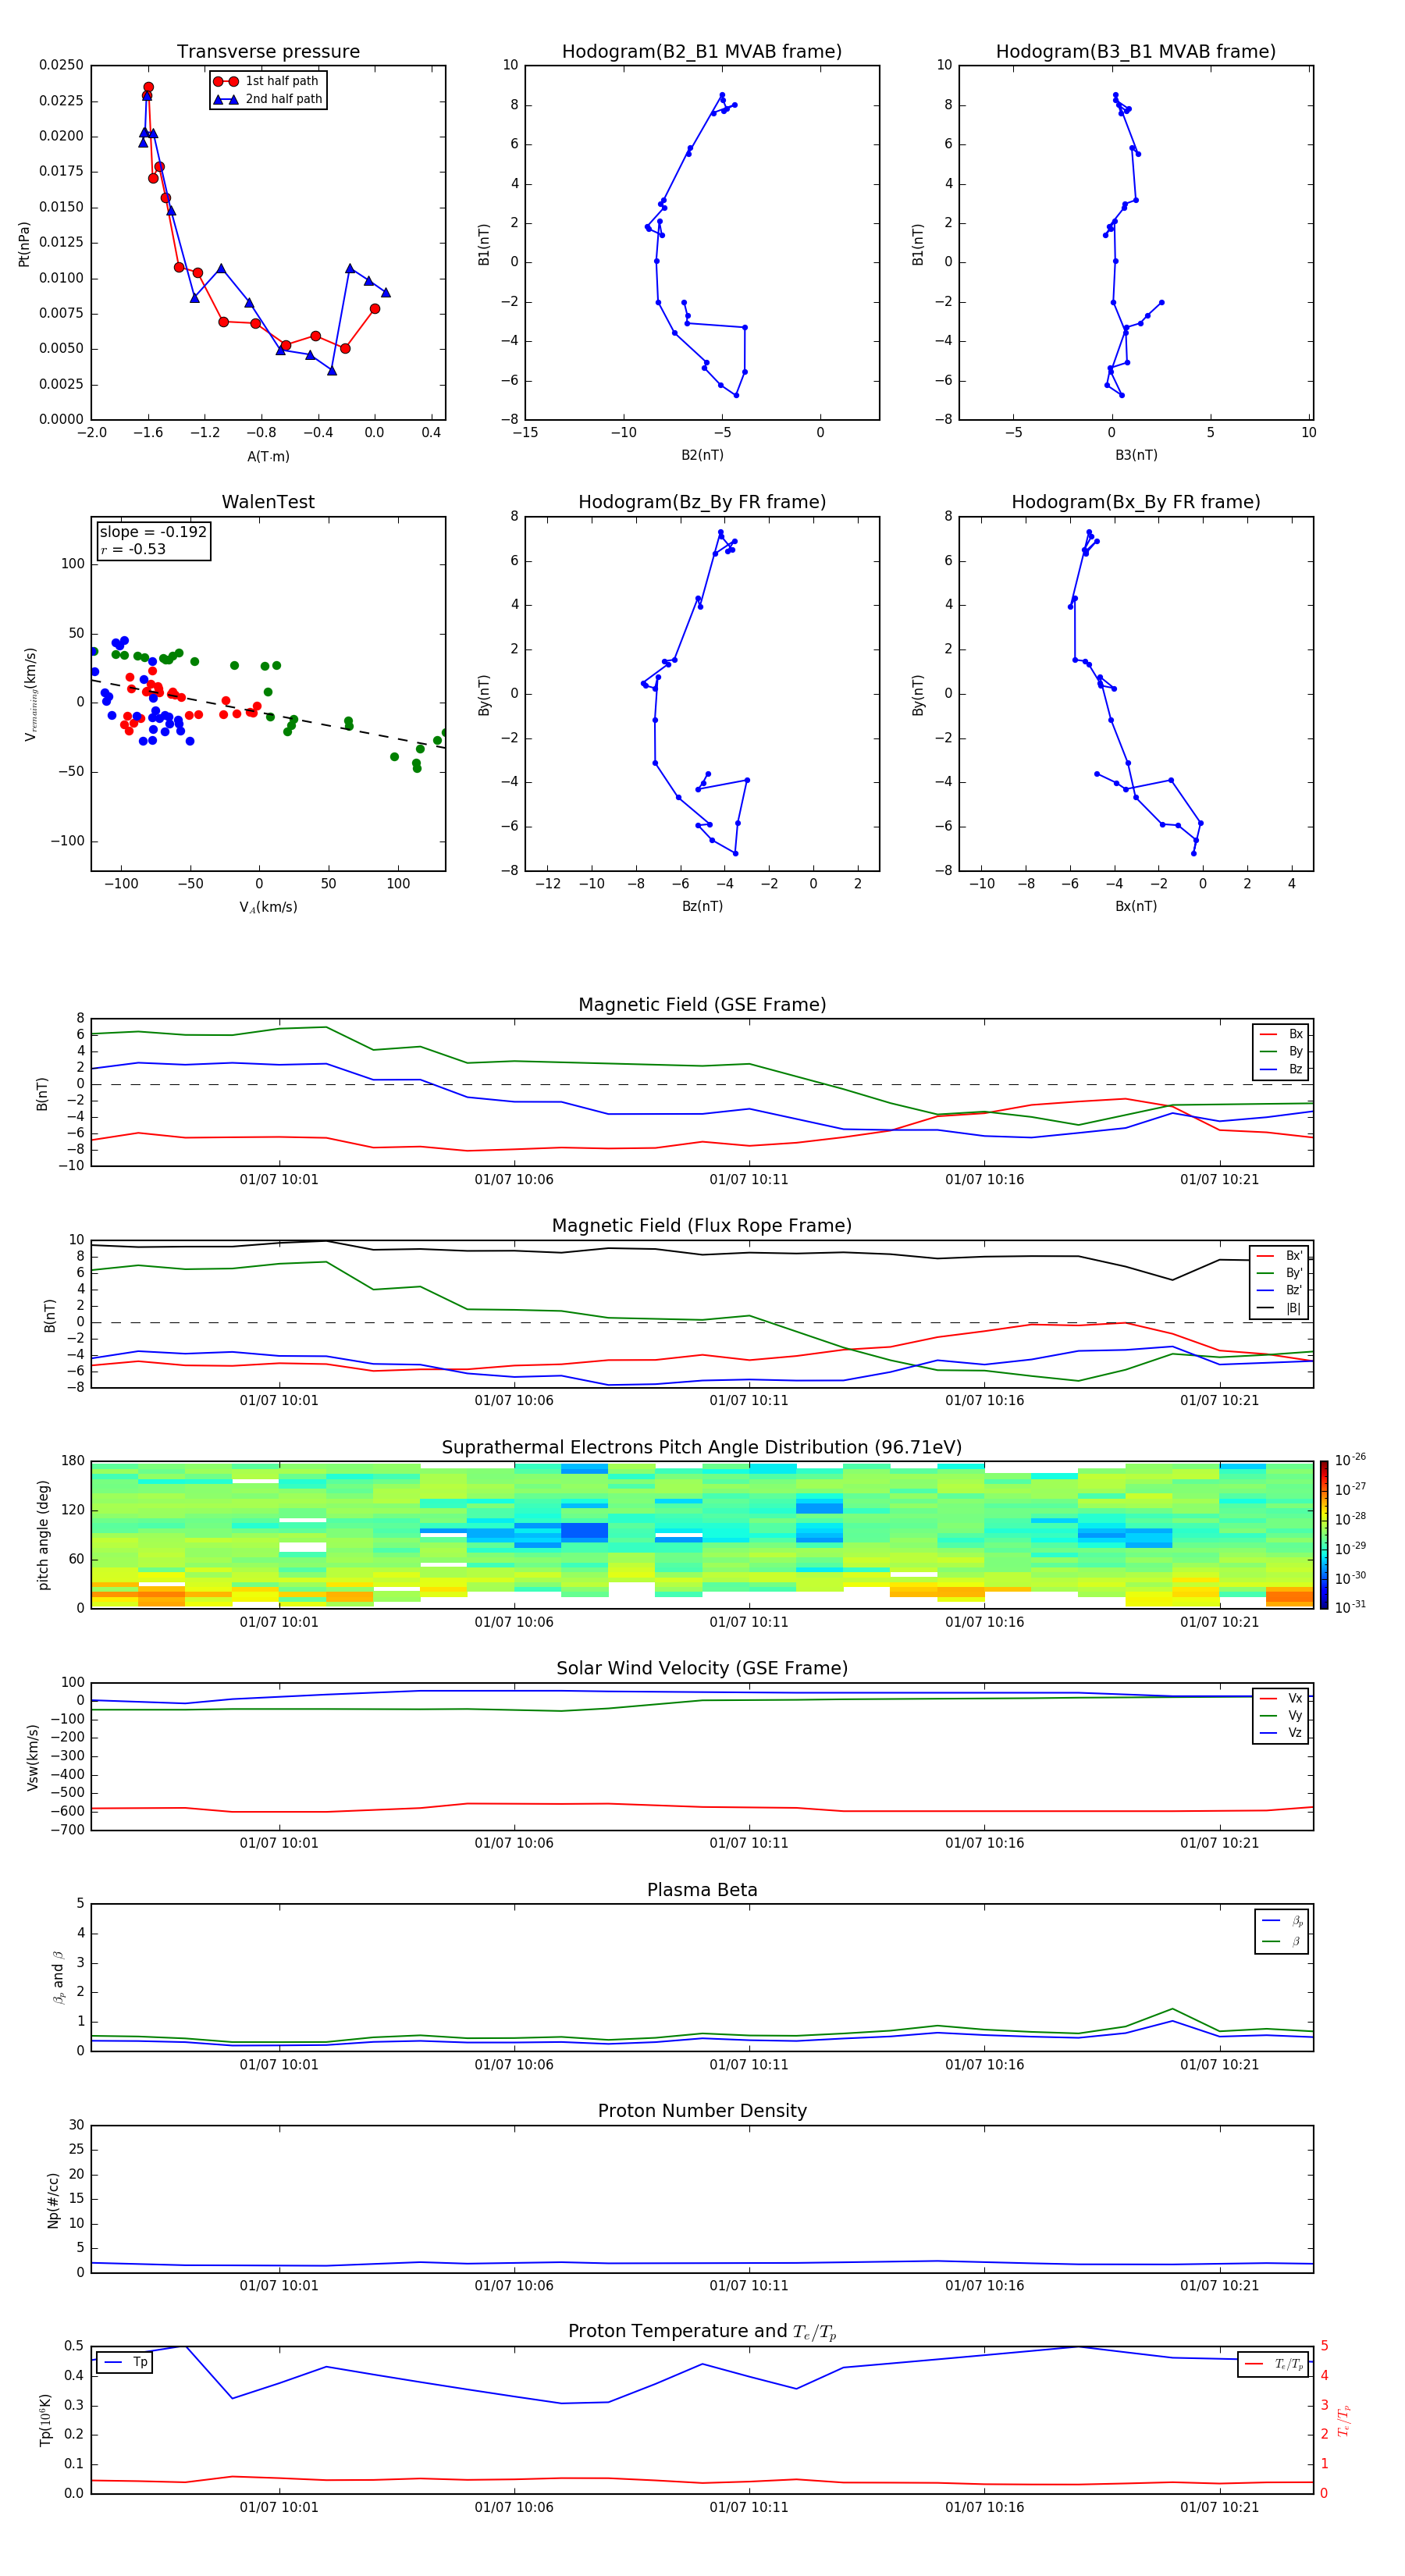Click the 'Bx(nT)' x-axis label
Viewport: 1405px width, 2576px height.
(x=1136, y=906)
